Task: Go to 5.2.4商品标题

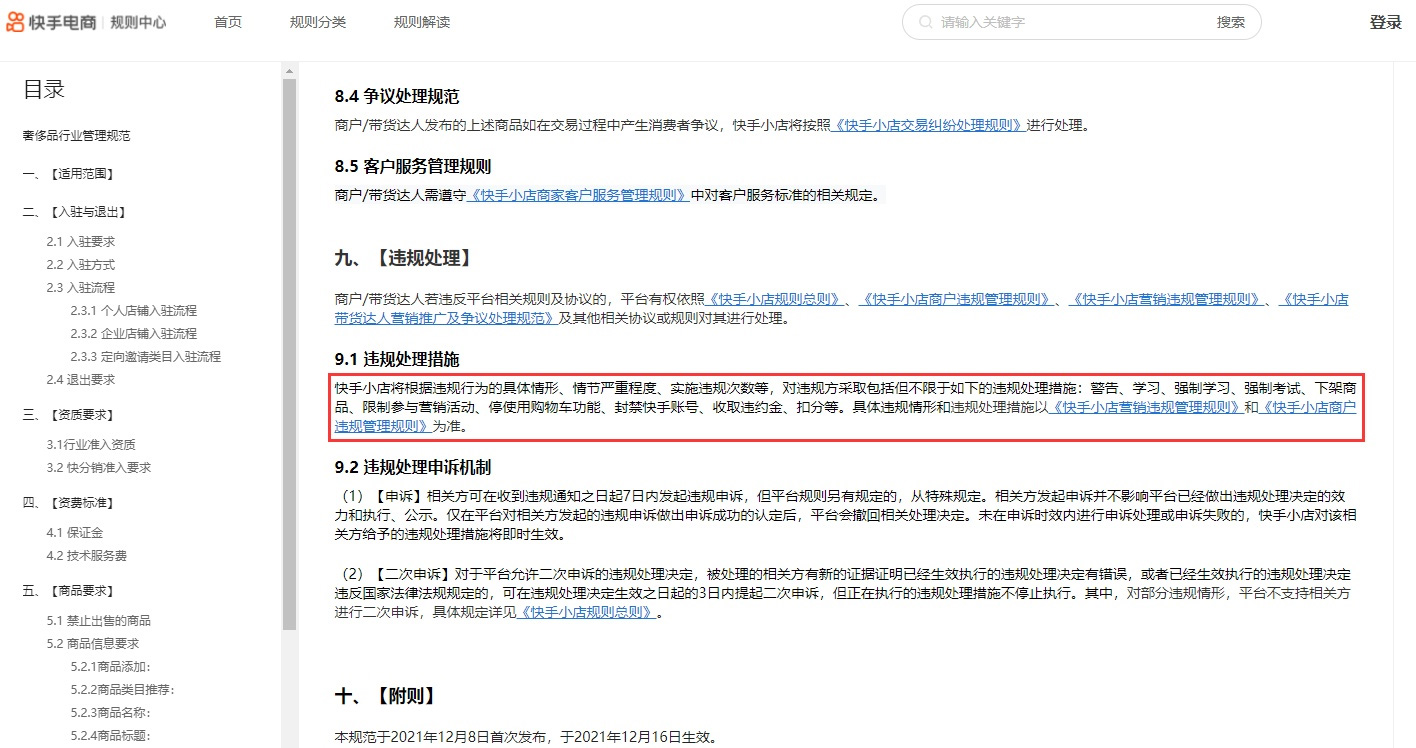Action: [111, 736]
